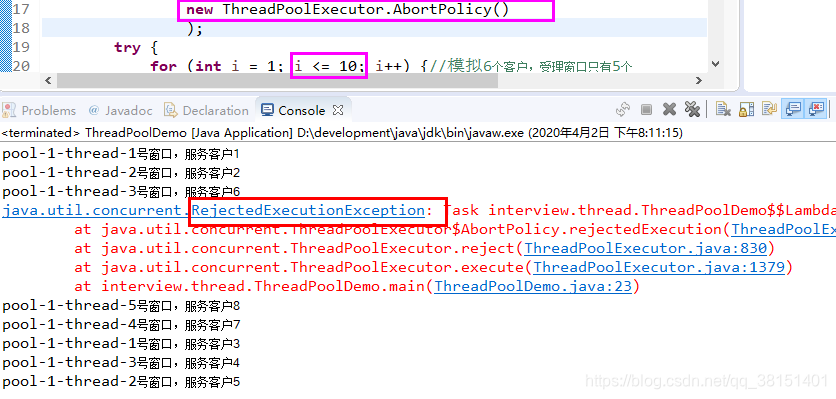Open the Declaration tab
Screen dimensions: 836x399
(215, 110)
